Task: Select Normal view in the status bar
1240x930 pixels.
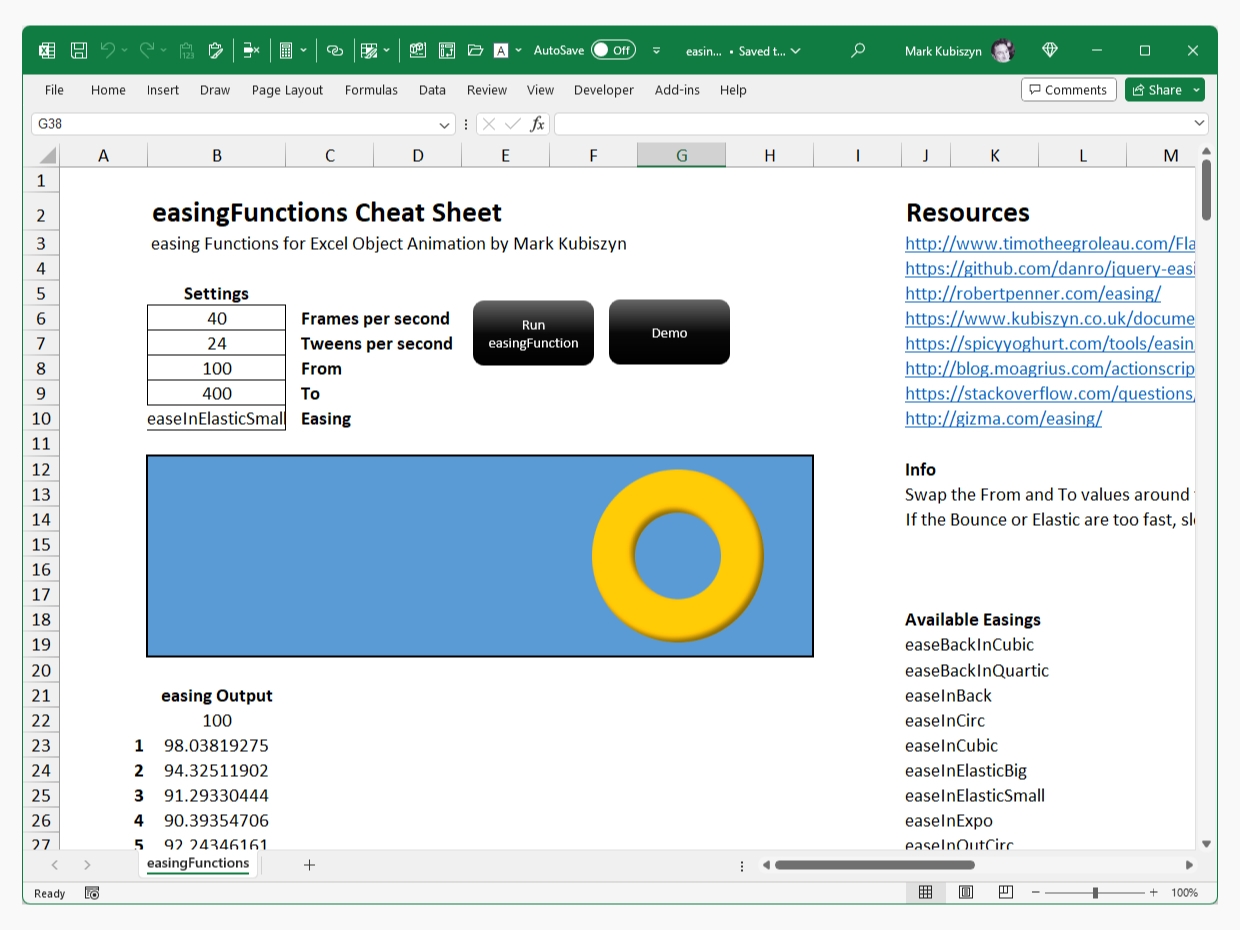Action: (926, 892)
